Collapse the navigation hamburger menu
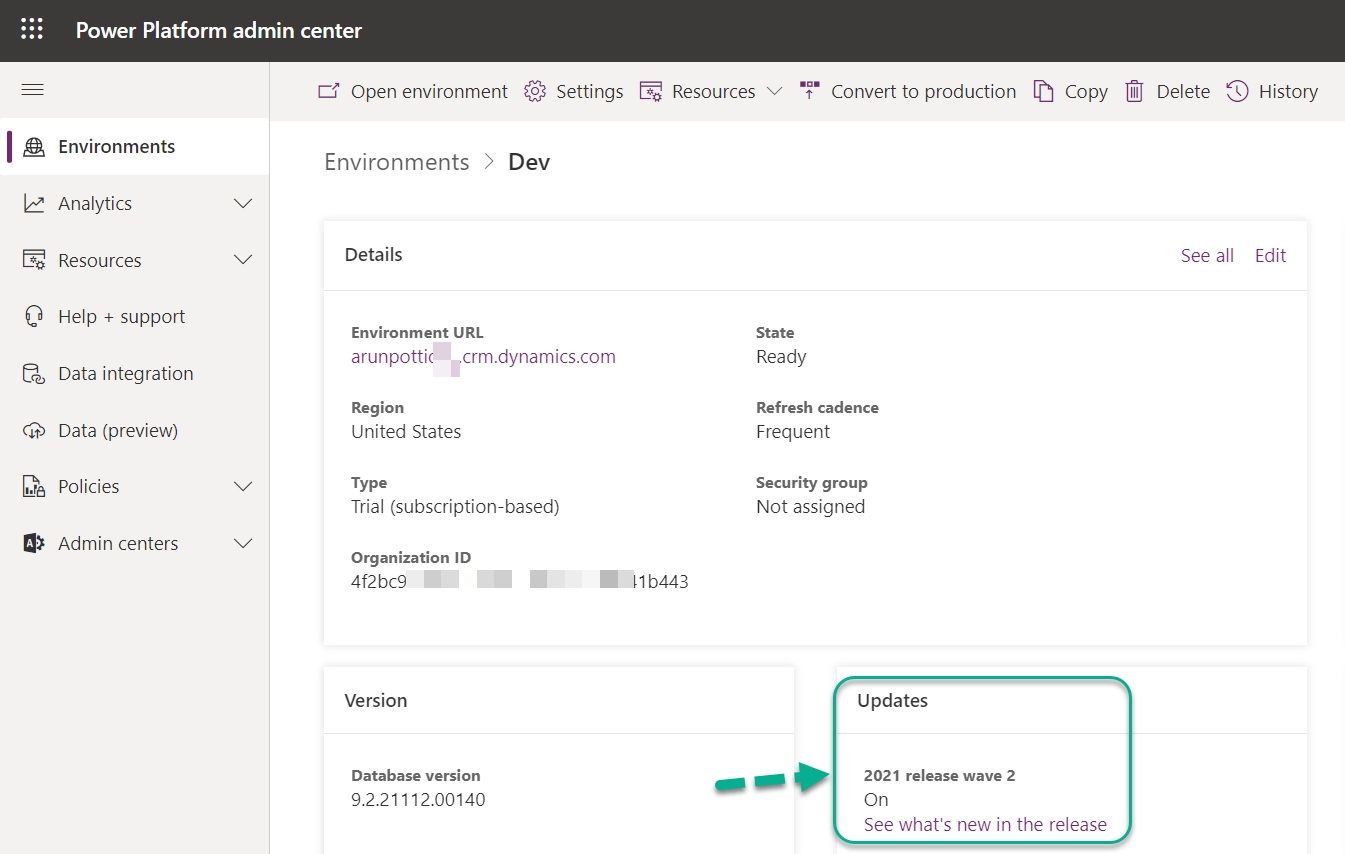Screen dimensions: 1345x854 32,90
